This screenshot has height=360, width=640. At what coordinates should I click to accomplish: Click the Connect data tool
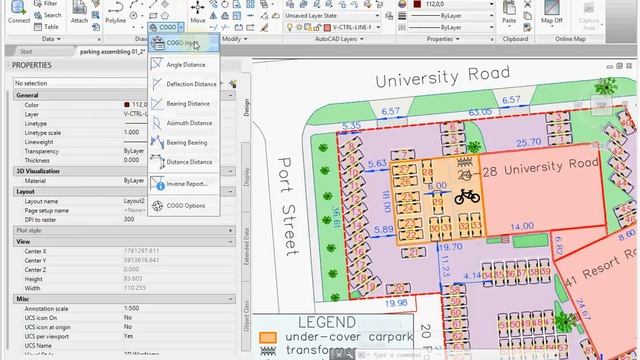[x=18, y=12]
